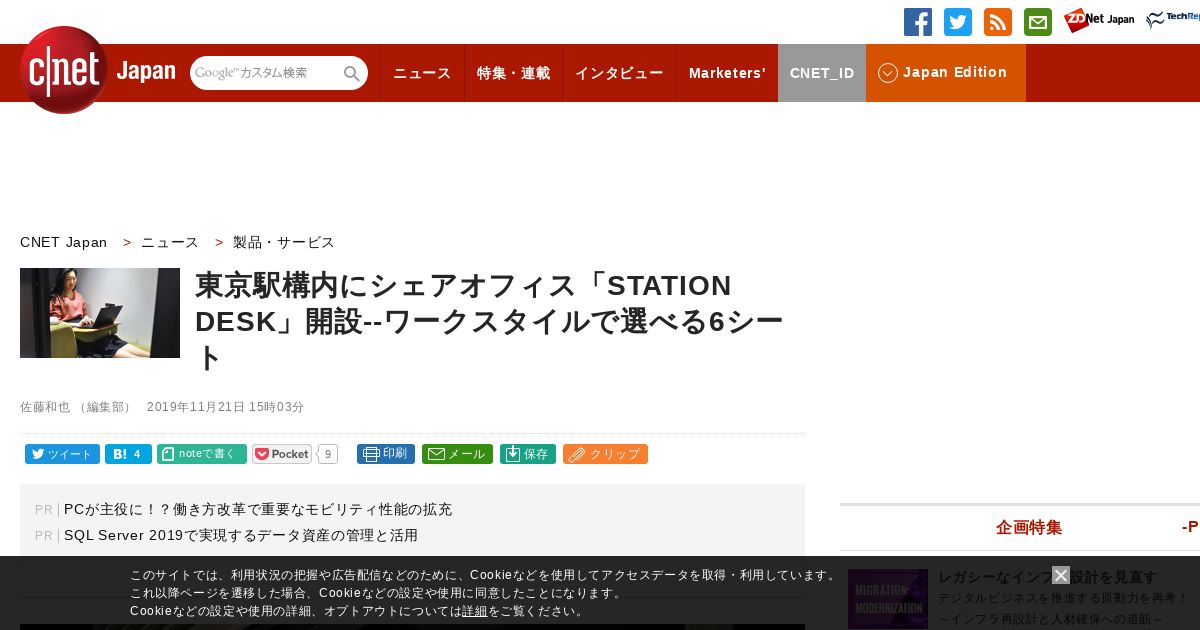The height and width of the screenshot is (630, 1200).
Task: Click the search magnifier icon
Action: coord(352,73)
